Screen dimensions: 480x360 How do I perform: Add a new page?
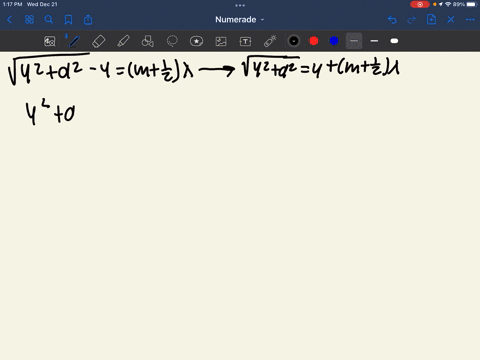[x=431, y=20]
